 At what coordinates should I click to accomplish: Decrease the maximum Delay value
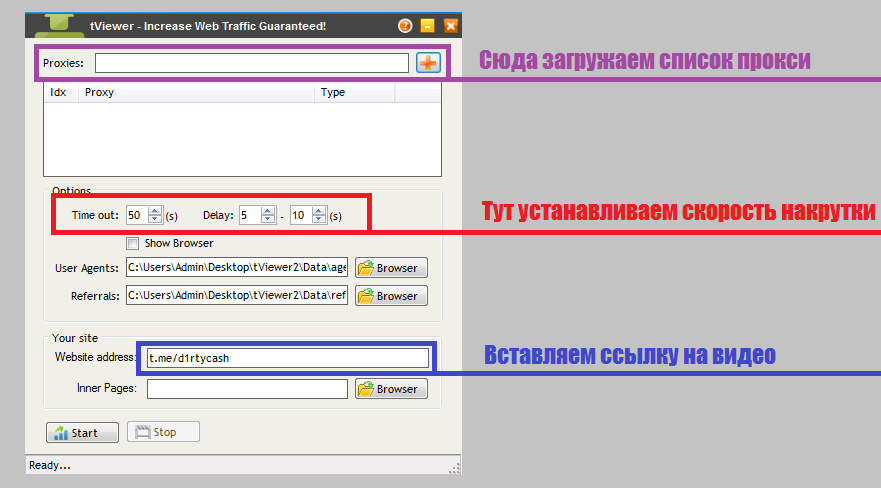pos(319,219)
